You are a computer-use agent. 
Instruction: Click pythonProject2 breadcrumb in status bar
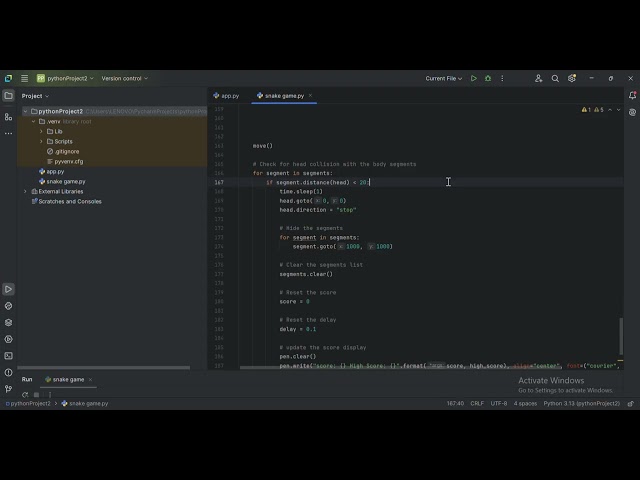(28, 404)
